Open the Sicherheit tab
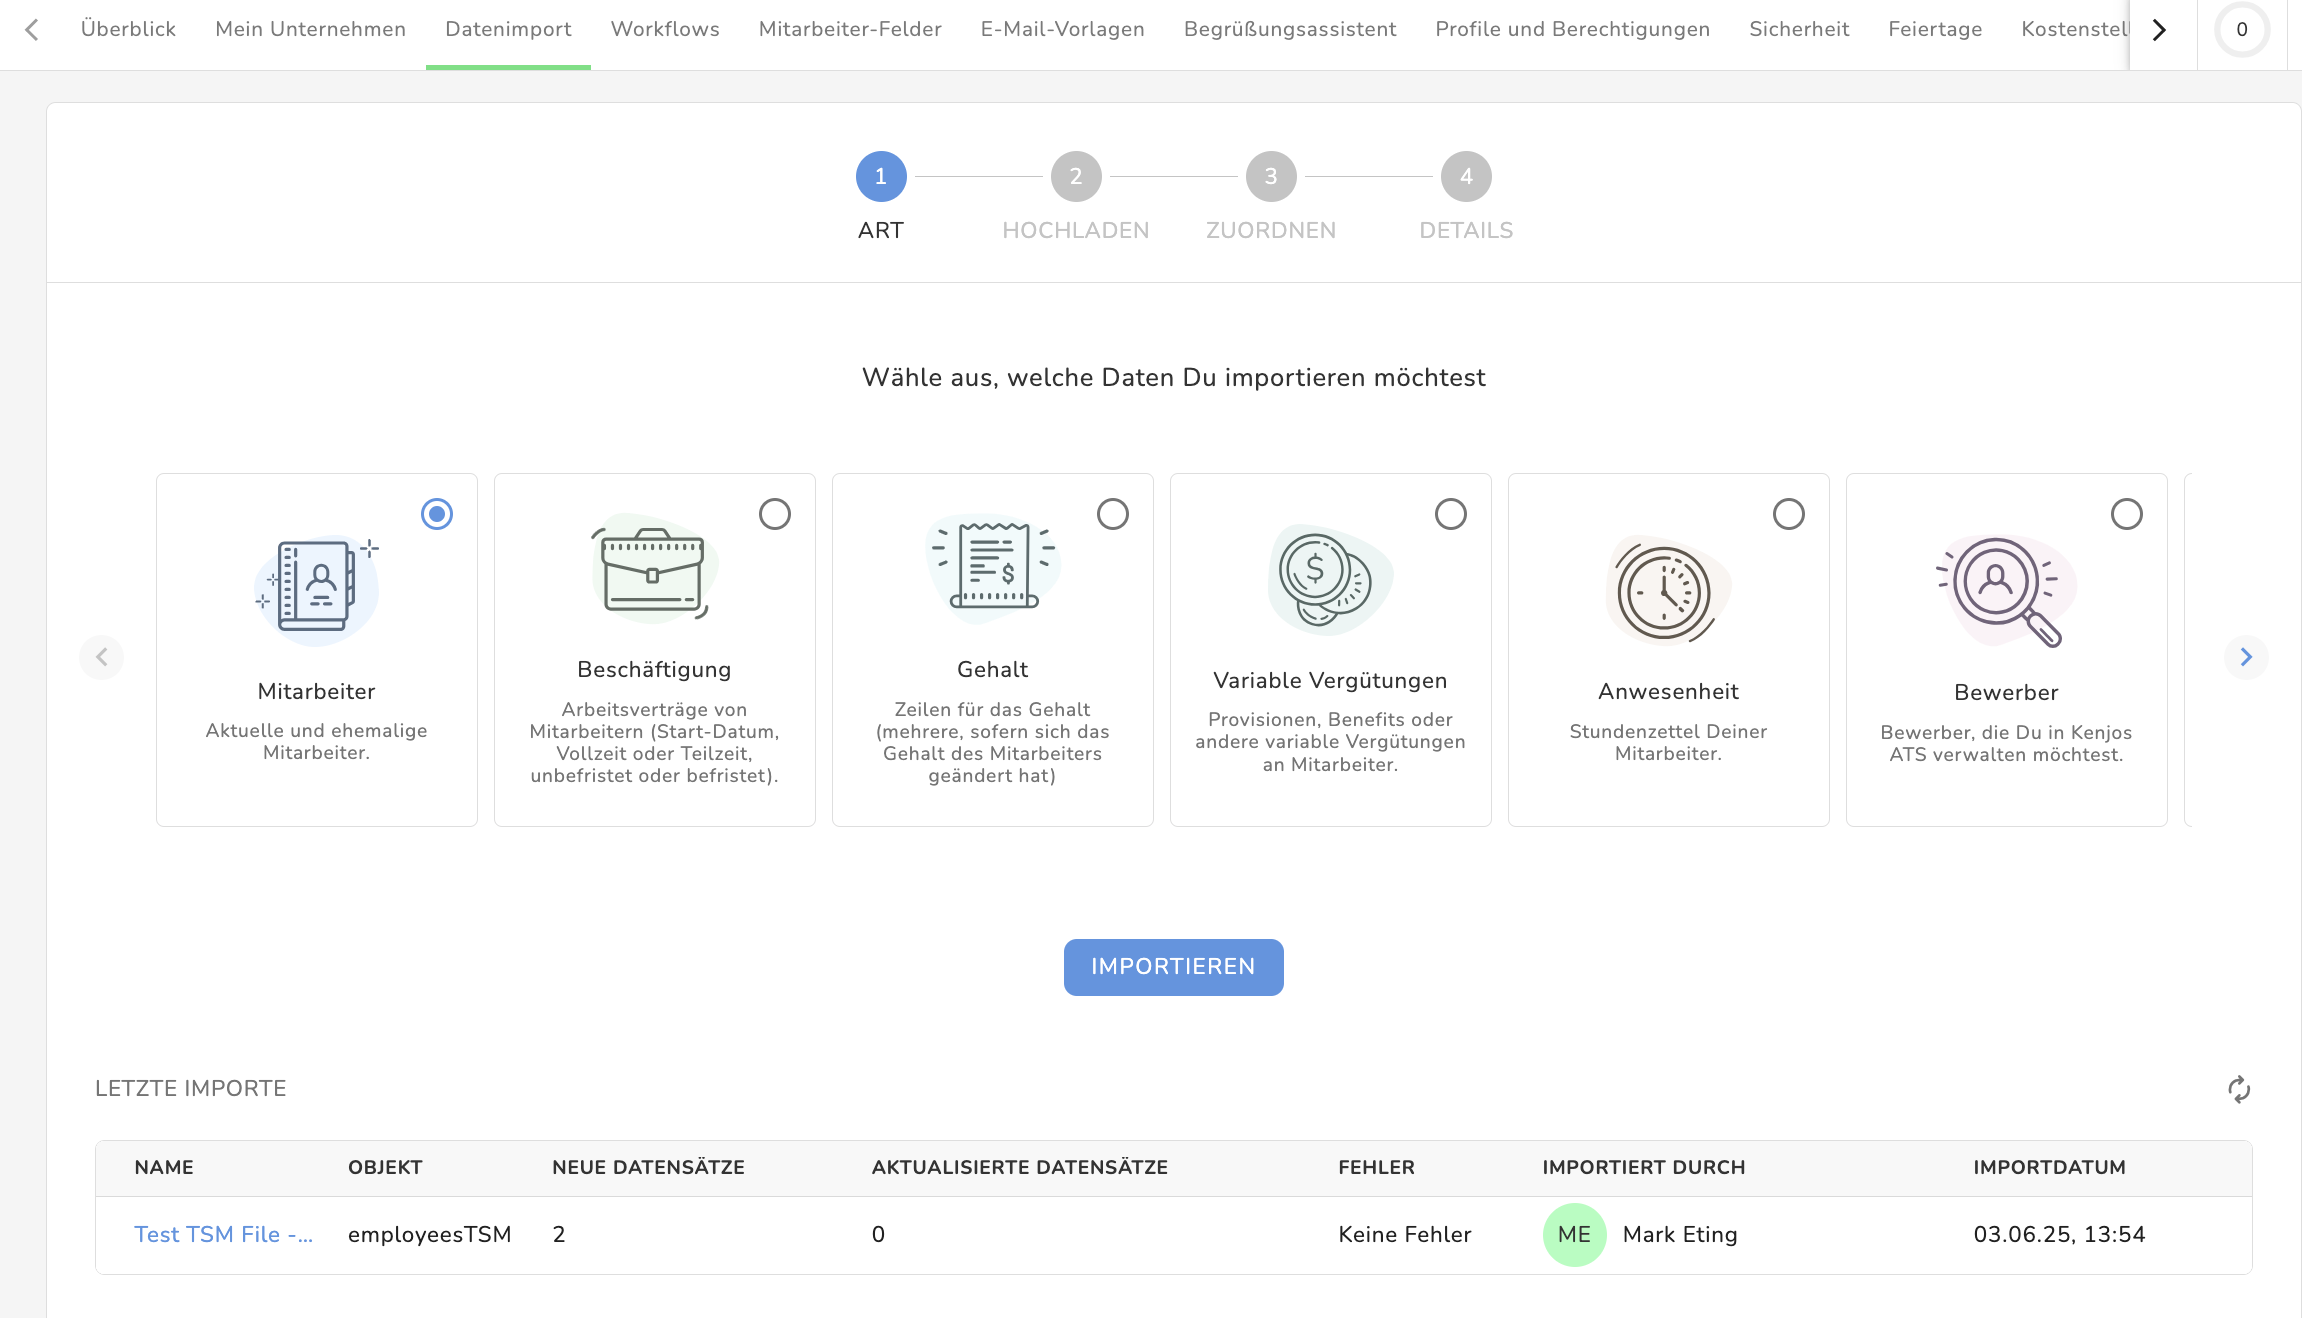Image resolution: width=2302 pixels, height=1318 pixels. tap(1799, 30)
